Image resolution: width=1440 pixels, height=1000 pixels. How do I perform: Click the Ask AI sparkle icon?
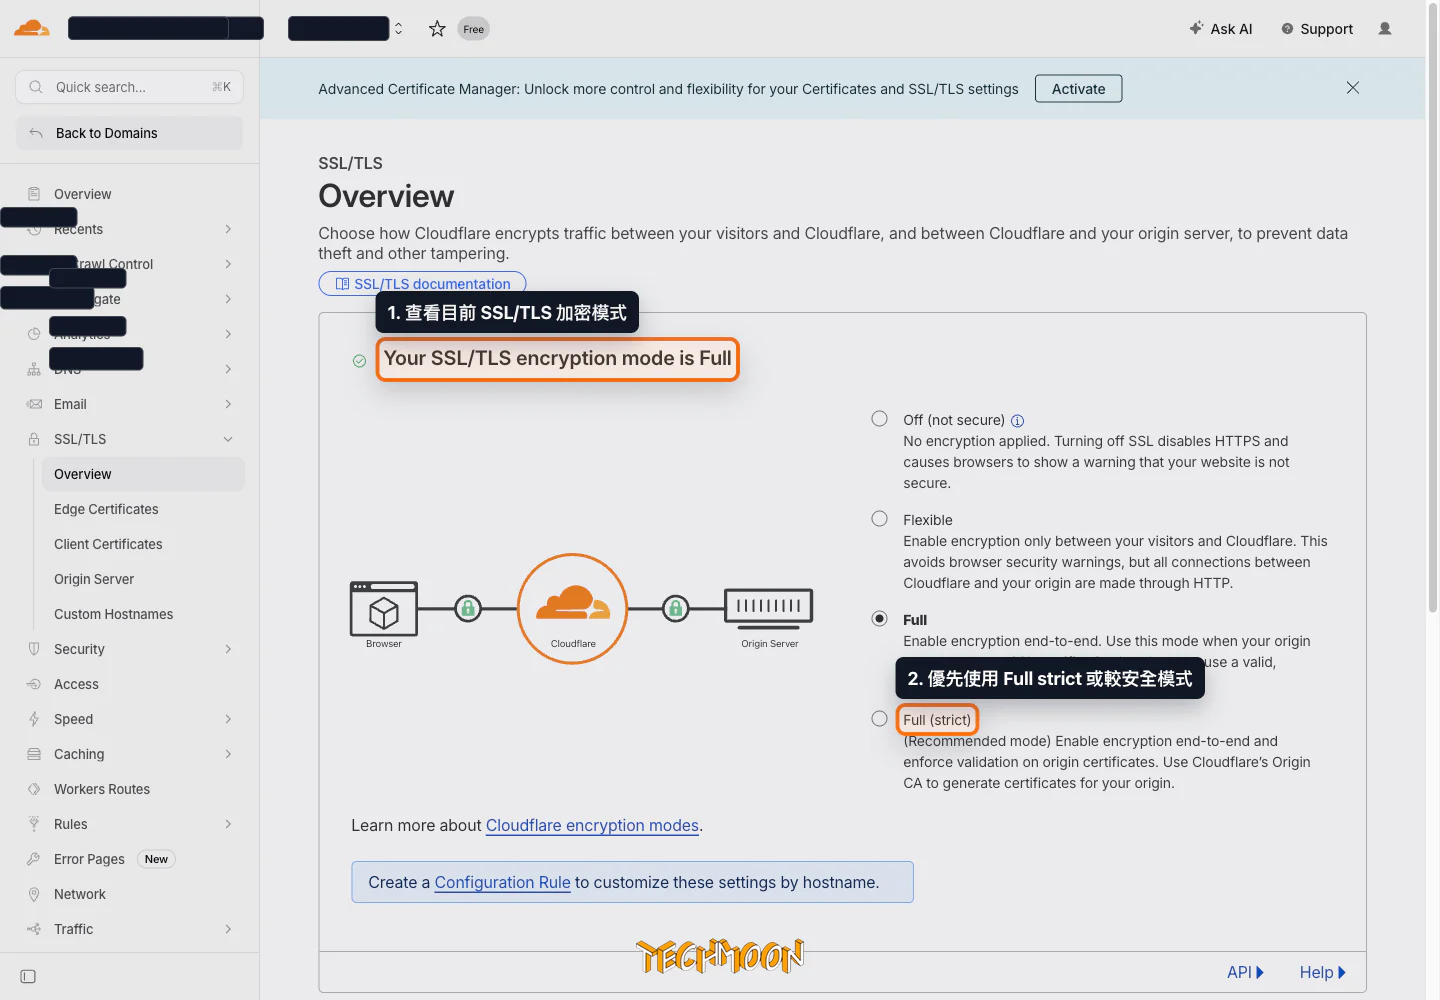tap(1196, 28)
